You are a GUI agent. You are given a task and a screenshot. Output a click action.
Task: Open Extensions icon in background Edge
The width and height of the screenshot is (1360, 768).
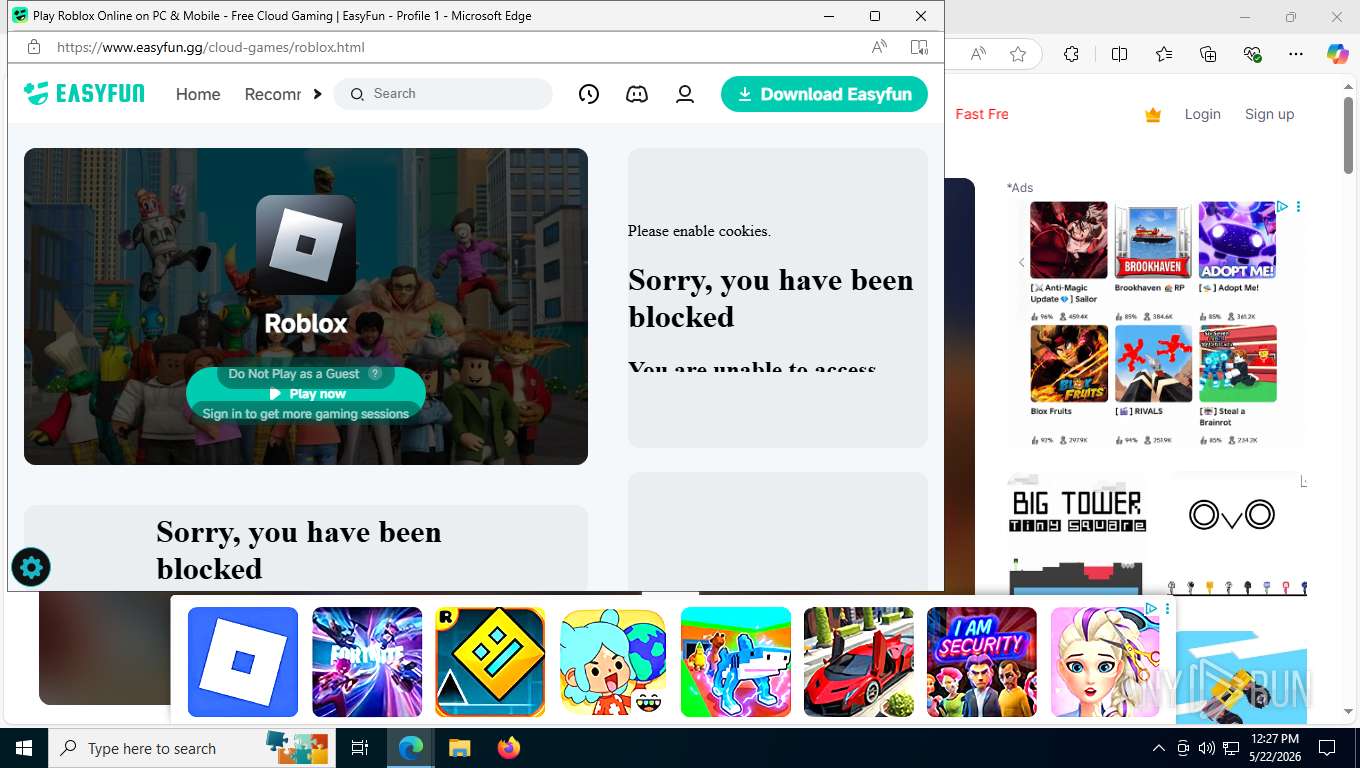tap(1071, 54)
